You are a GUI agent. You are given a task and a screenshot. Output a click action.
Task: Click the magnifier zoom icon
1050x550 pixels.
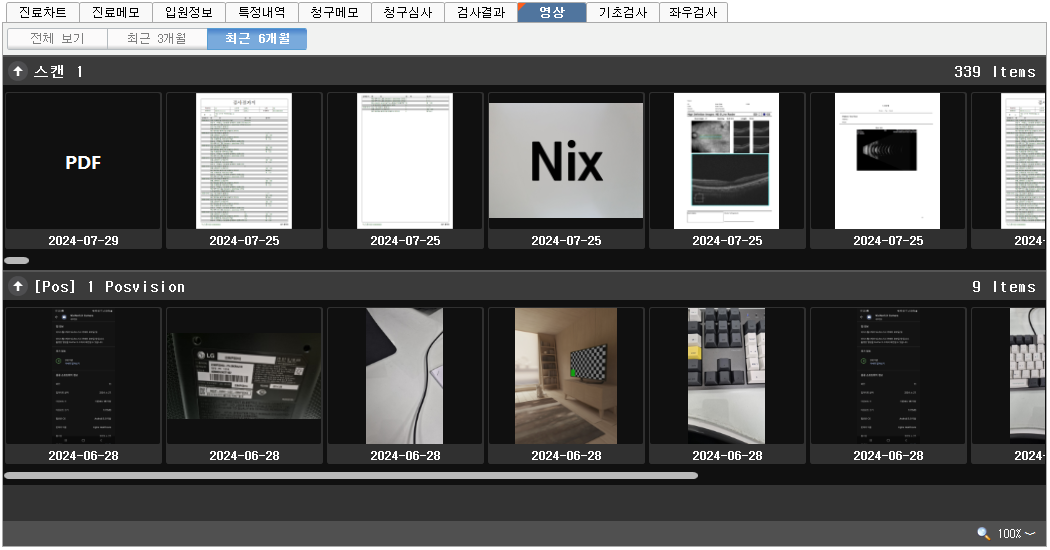click(x=983, y=534)
